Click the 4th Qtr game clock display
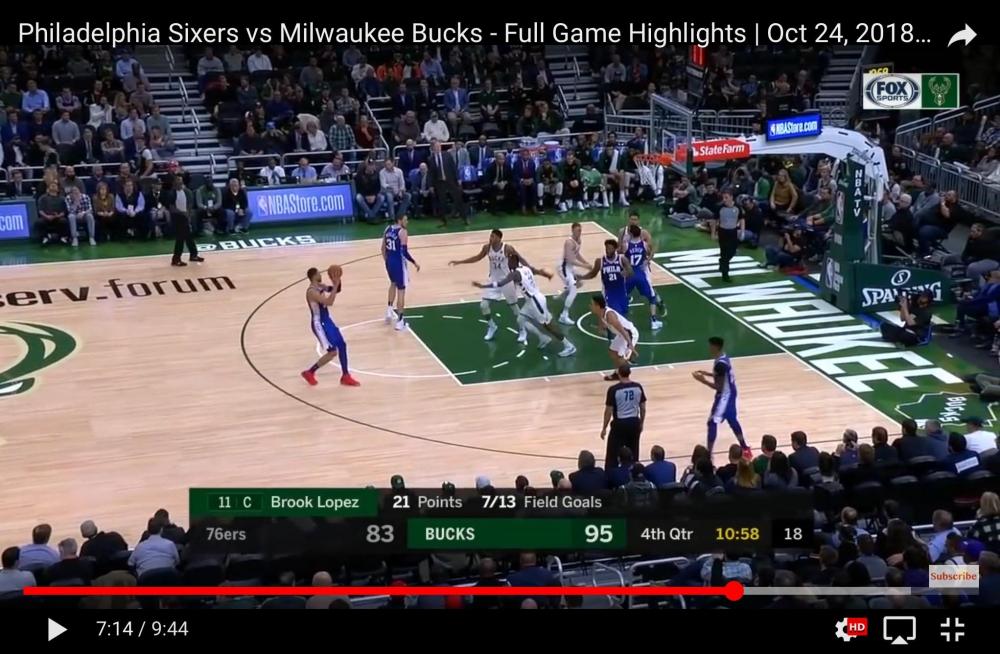This screenshot has width=1000, height=654. (x=698, y=533)
